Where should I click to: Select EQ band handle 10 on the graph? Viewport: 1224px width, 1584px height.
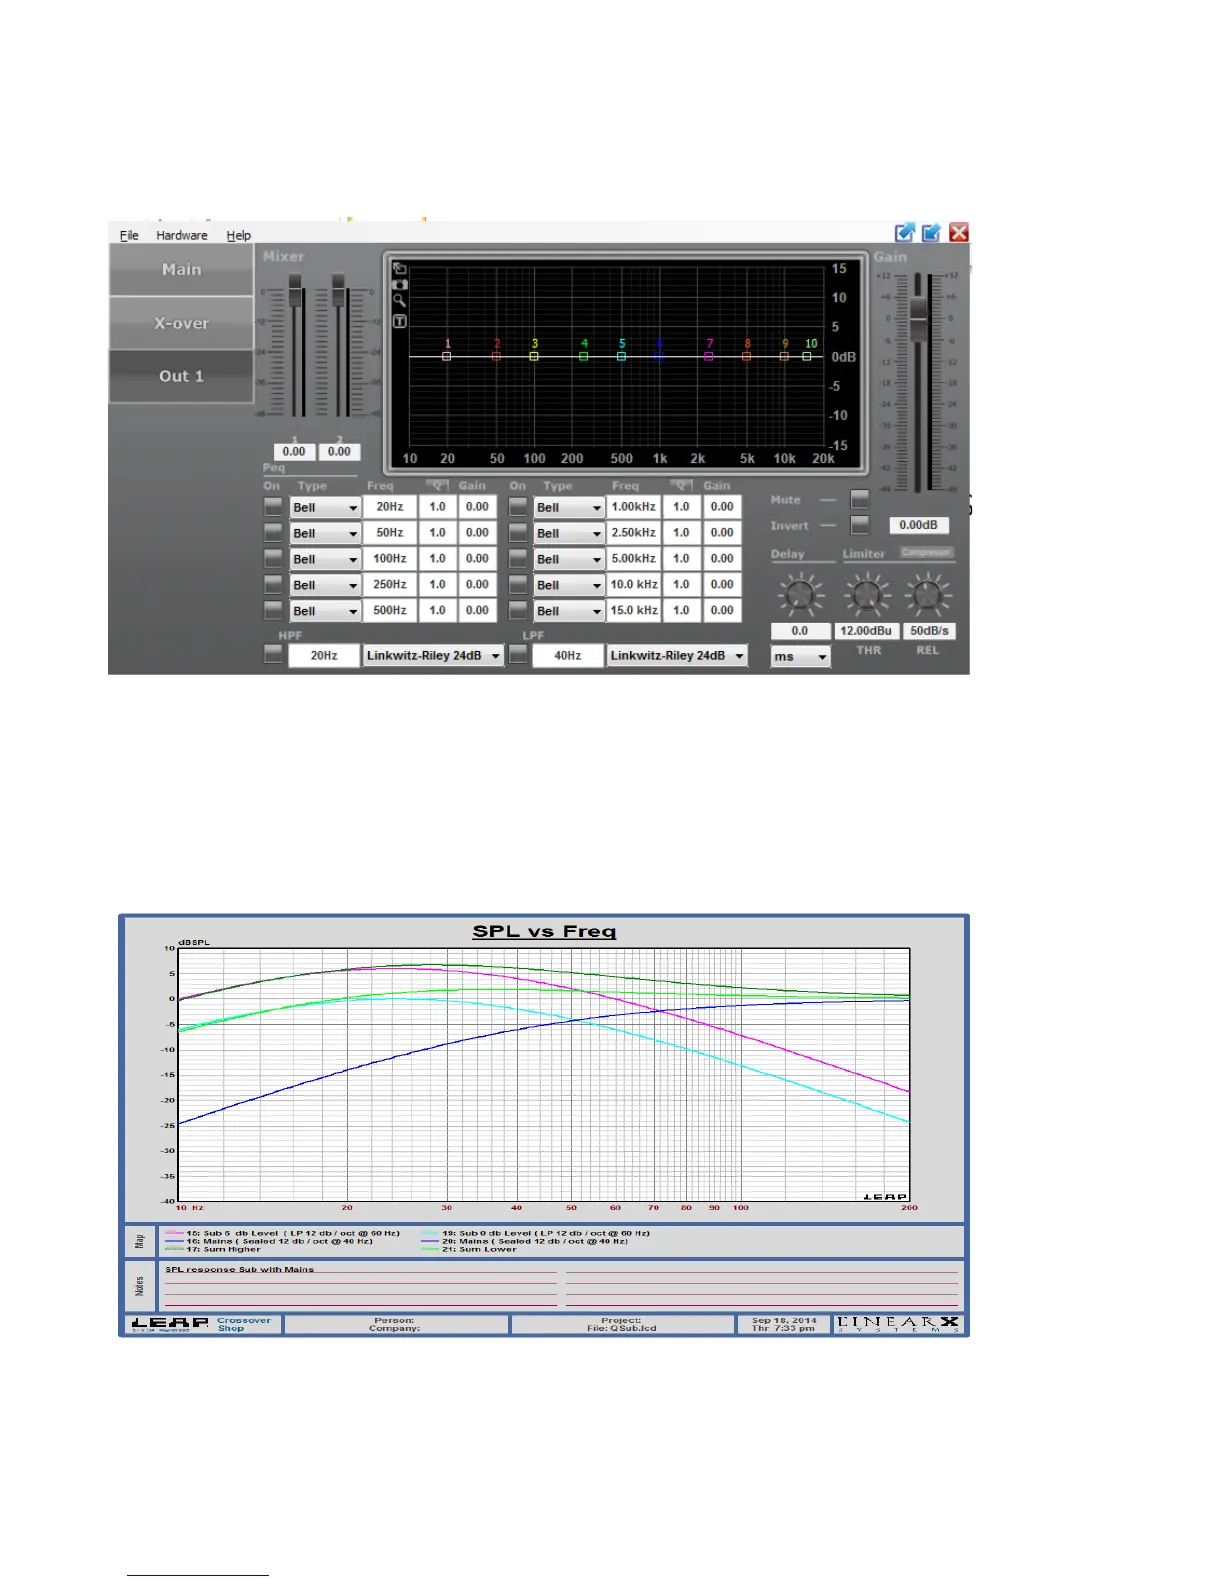pyautogui.click(x=807, y=356)
